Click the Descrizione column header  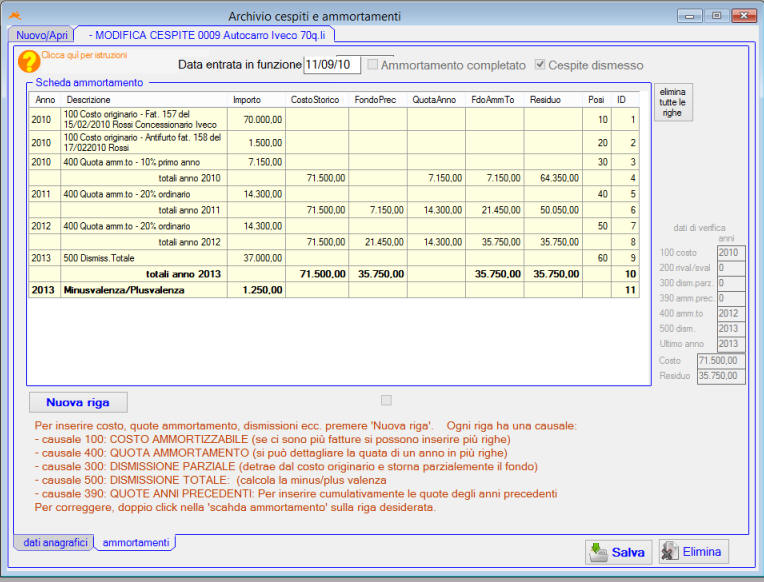point(144,99)
